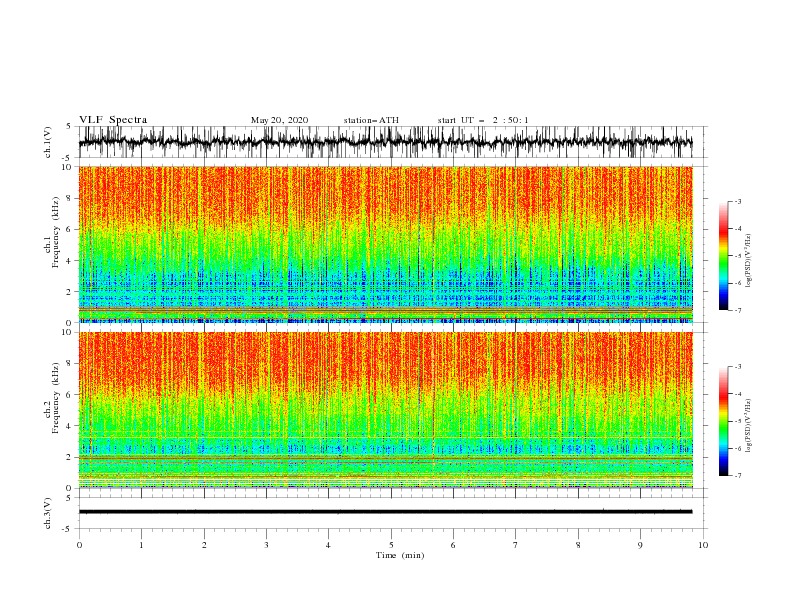The height and width of the screenshot is (612, 792).
Task: Click the 'start UT = 2 :50: 1' label
Action: click(x=483, y=120)
